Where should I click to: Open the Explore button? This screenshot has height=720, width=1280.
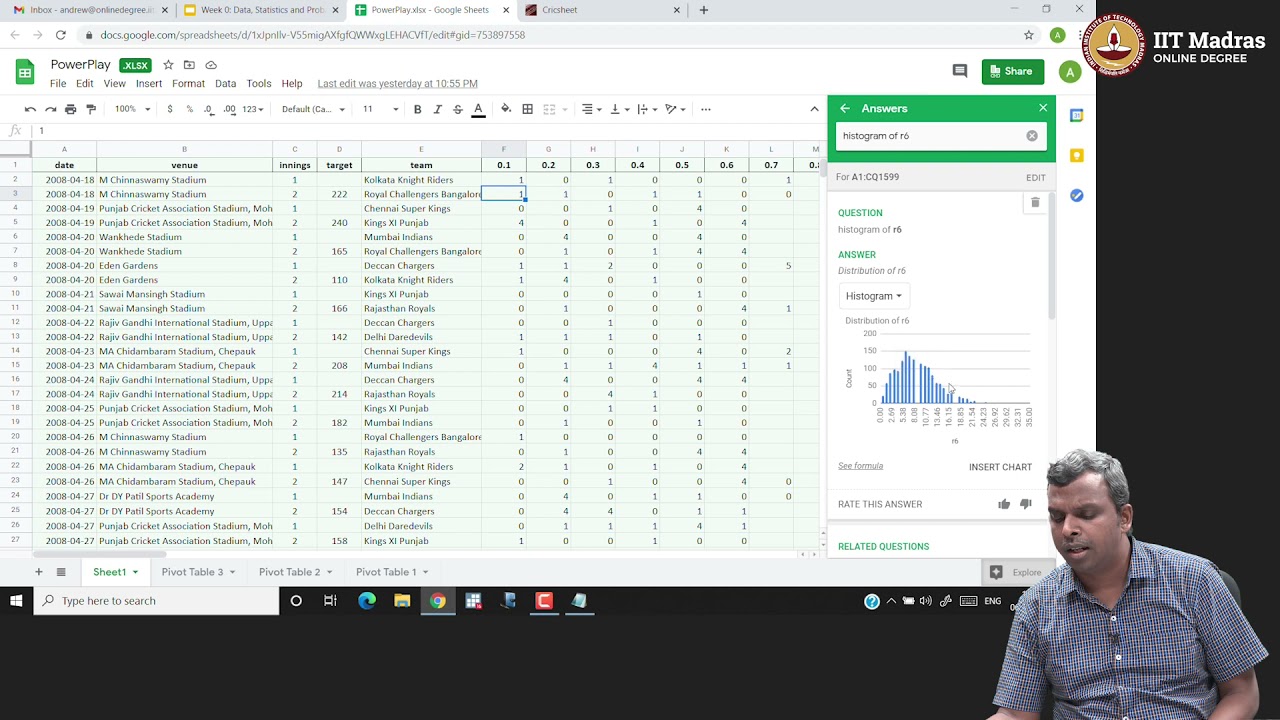click(x=1016, y=572)
